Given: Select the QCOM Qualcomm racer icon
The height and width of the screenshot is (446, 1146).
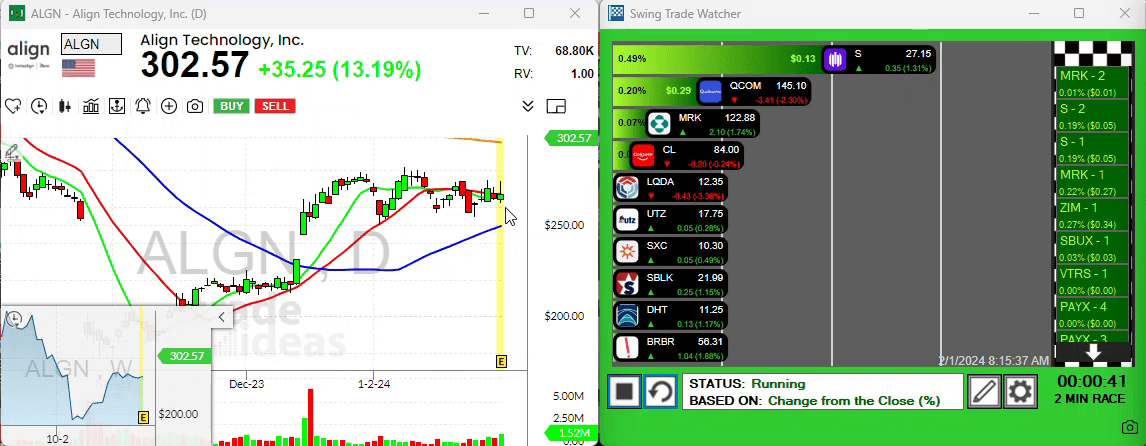Looking at the screenshot, I should pyautogui.click(x=710, y=91).
